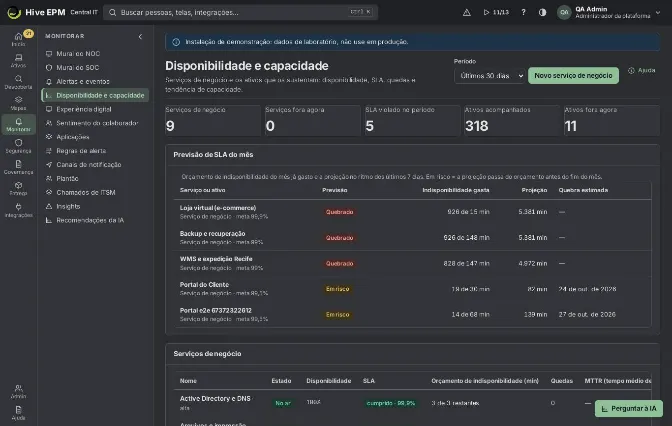Click the Central IT tenant label
Viewport: 672px width, 426px height.
(84, 12)
